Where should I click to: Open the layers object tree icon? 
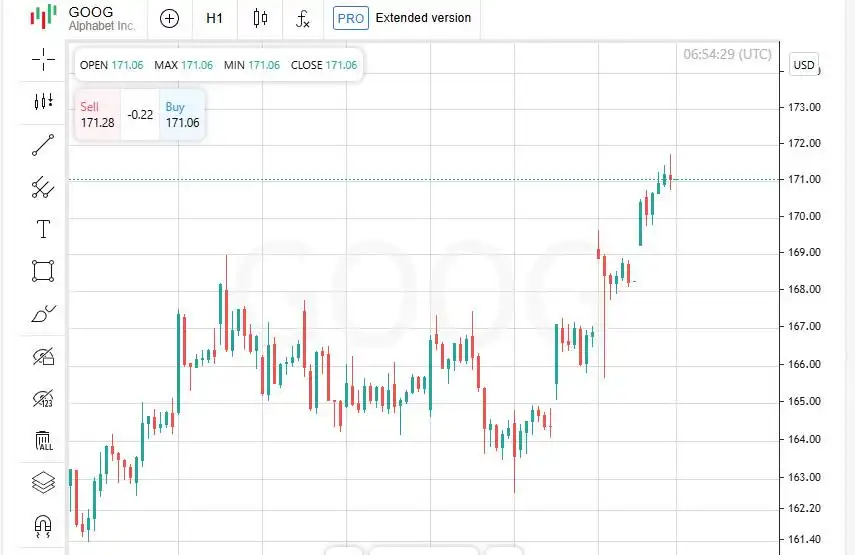pyautogui.click(x=43, y=482)
